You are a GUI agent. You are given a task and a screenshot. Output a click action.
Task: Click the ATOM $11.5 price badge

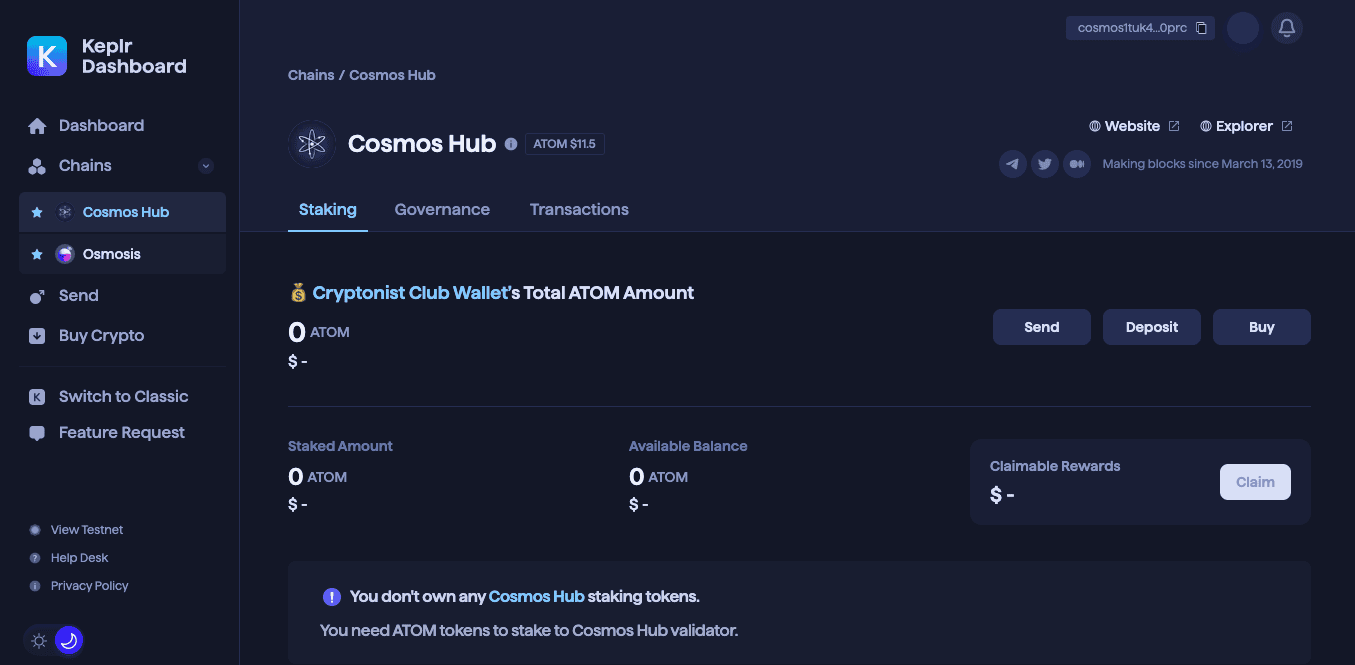564,144
